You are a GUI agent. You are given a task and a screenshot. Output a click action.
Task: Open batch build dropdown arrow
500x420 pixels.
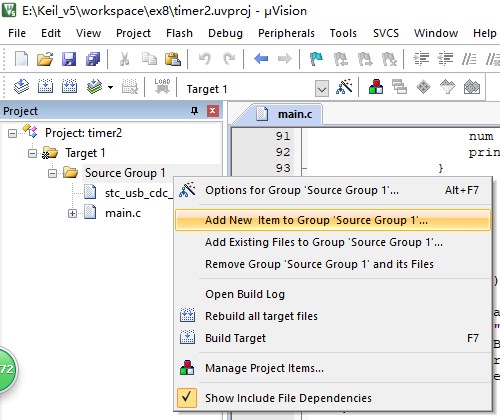110,88
